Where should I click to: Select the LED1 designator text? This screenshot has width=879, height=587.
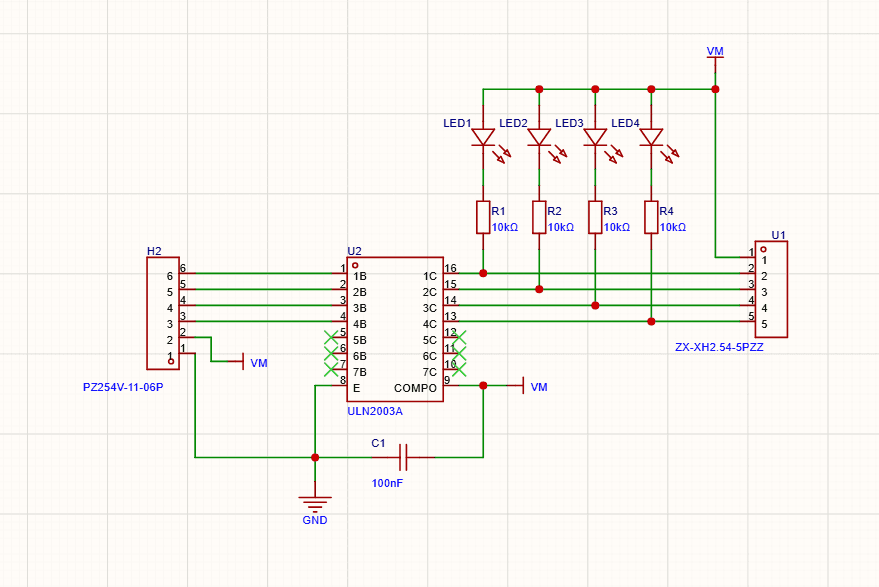(457, 123)
